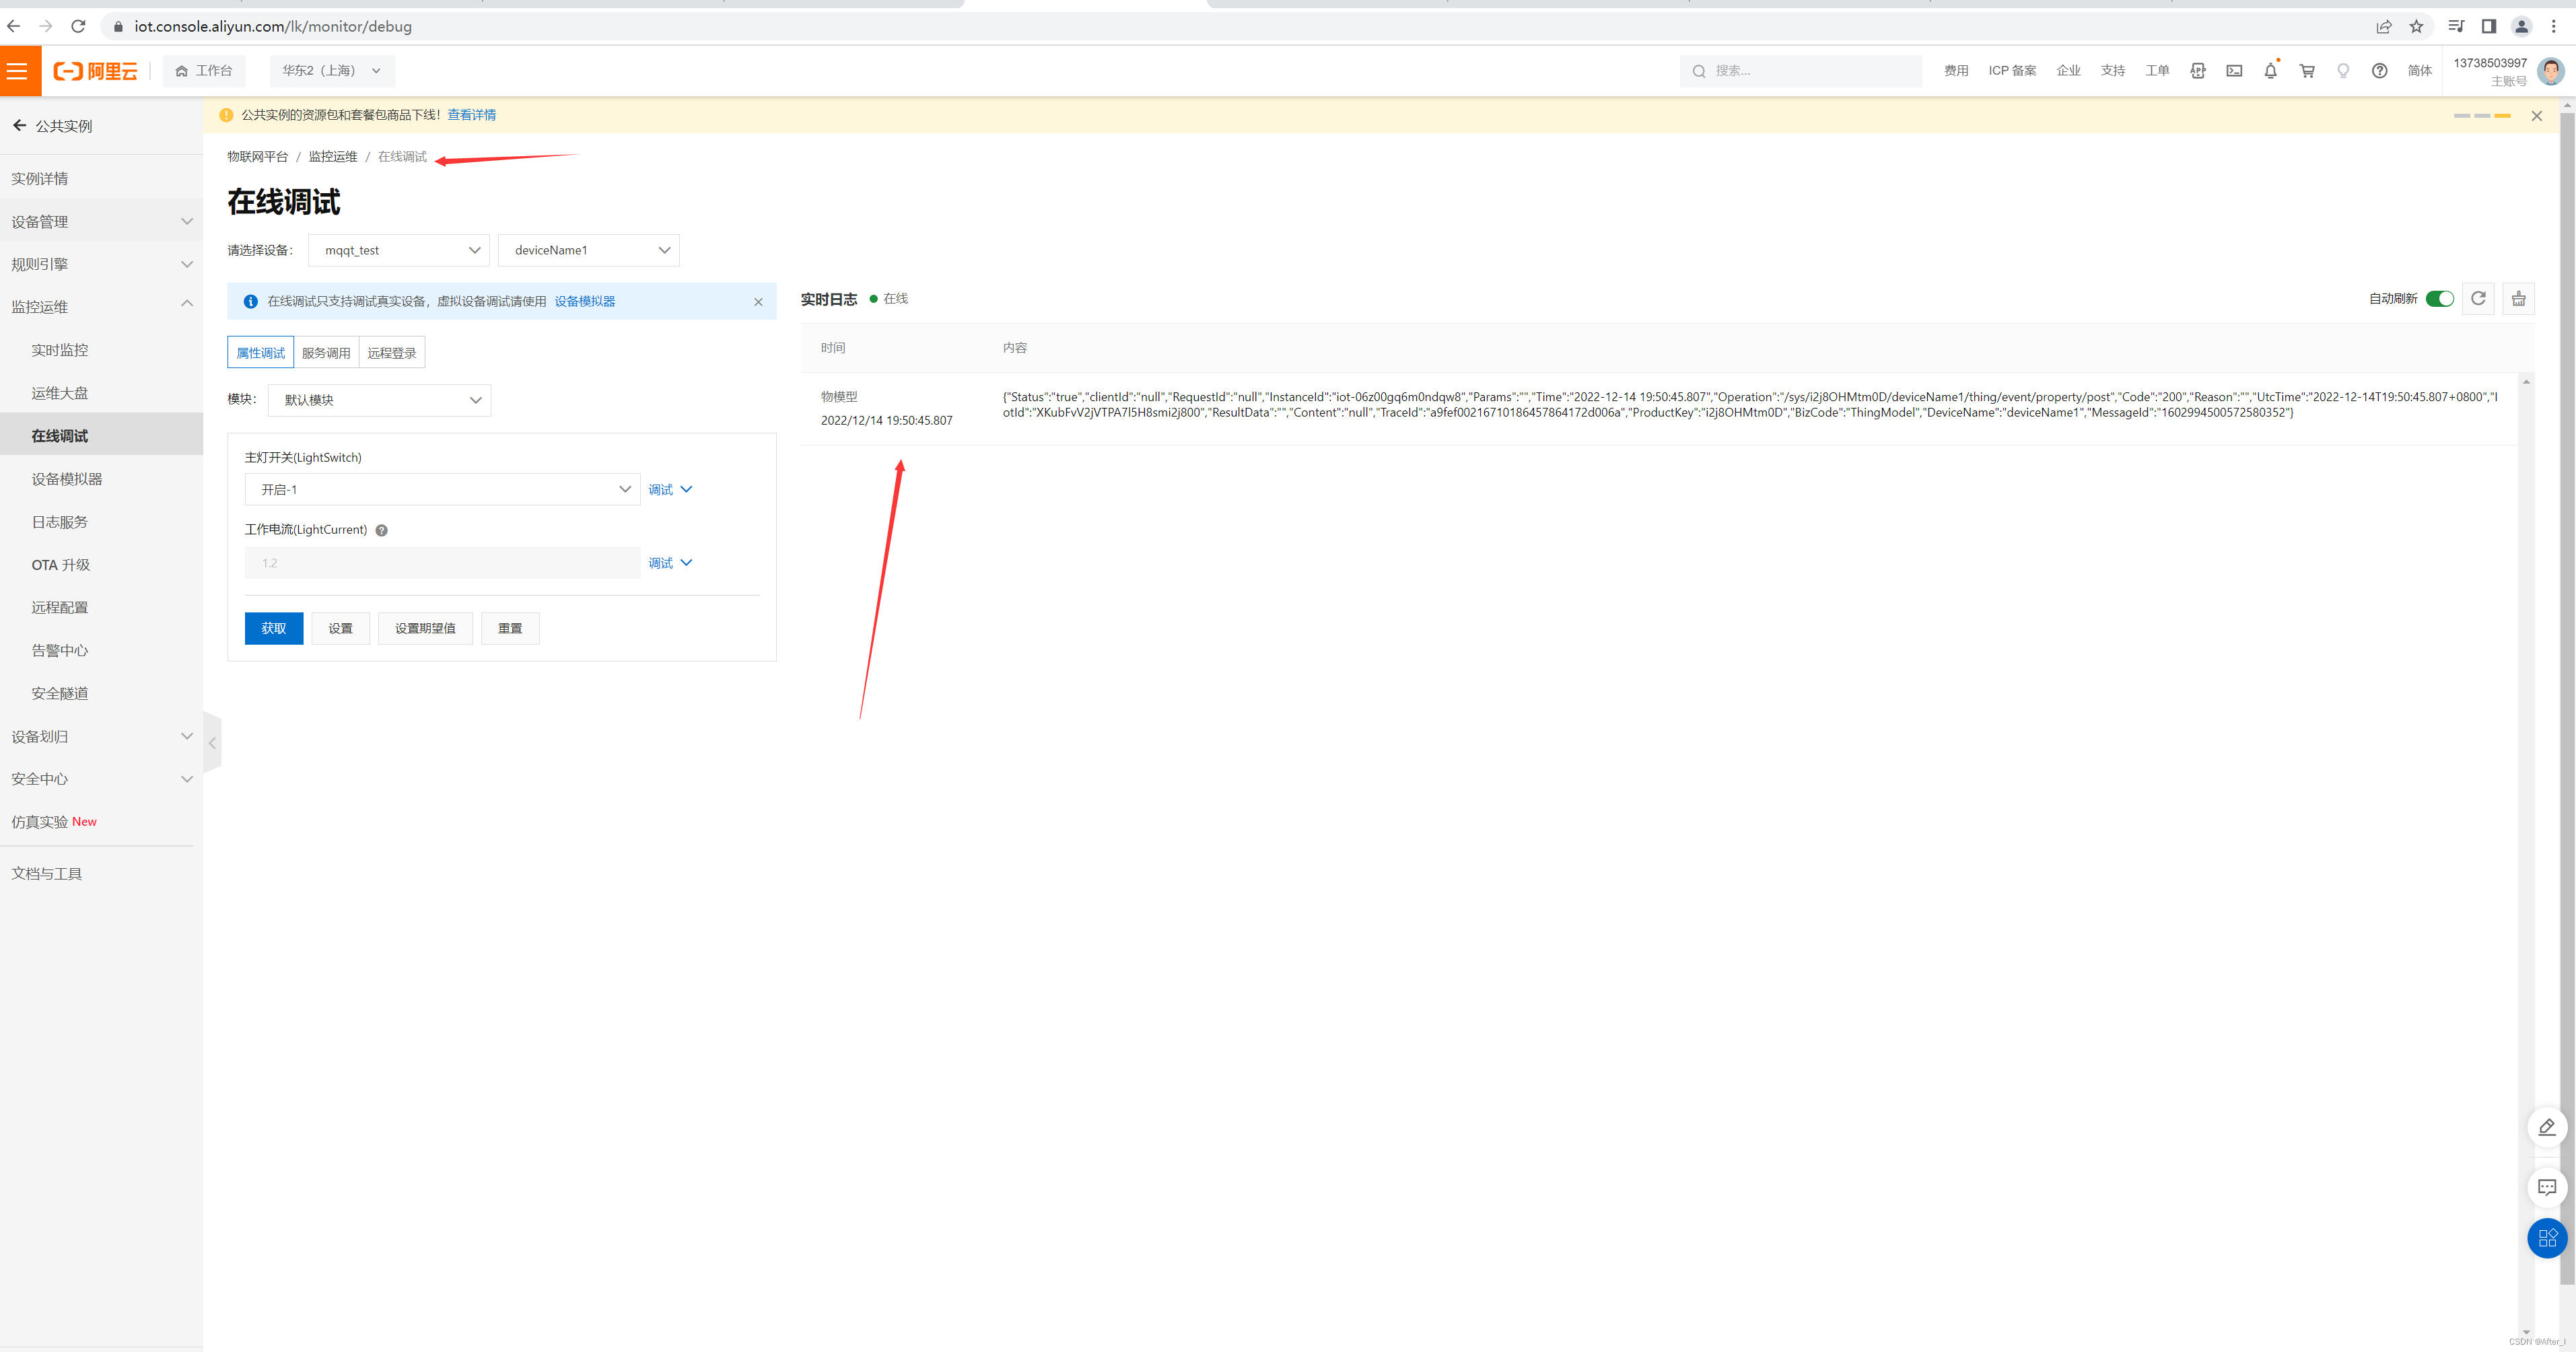
Task: Switch to the 服务调用 tab
Action: click(x=326, y=353)
